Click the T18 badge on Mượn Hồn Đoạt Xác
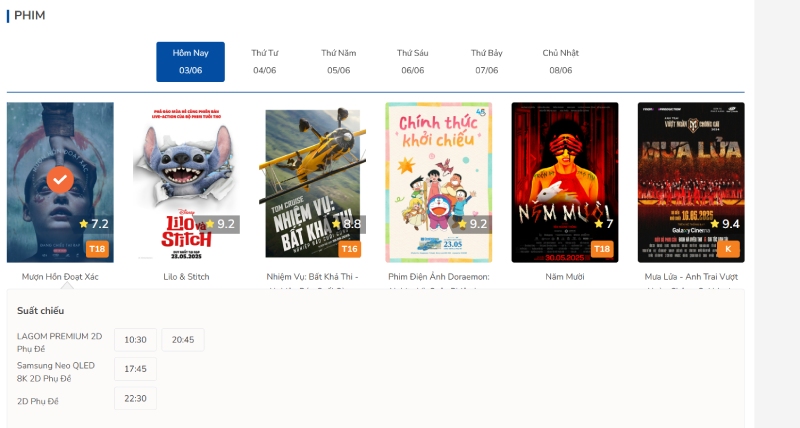Screen dimensions: 800x428 [97, 249]
